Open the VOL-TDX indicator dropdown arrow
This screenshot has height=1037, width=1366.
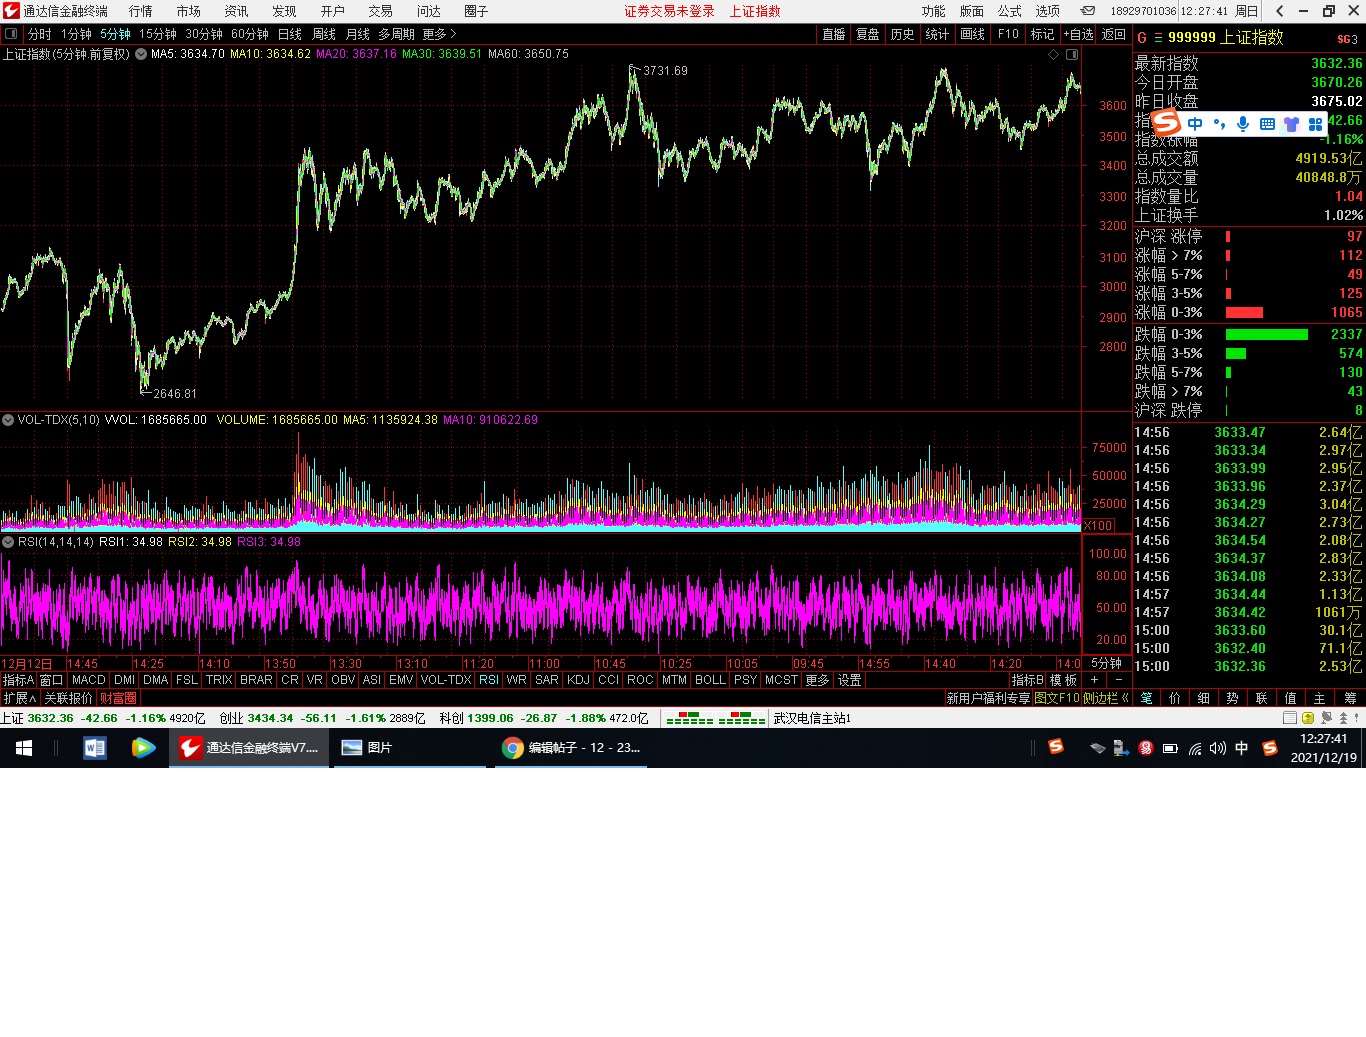(8, 420)
